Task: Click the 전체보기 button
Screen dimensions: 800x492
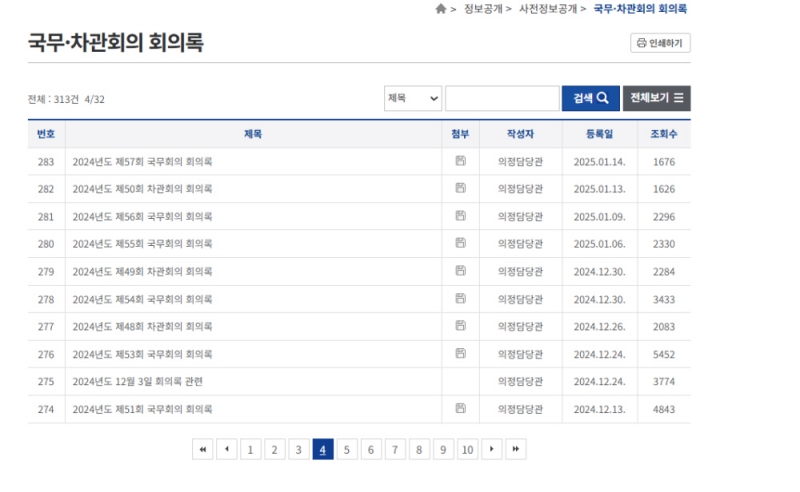Action: pos(657,98)
